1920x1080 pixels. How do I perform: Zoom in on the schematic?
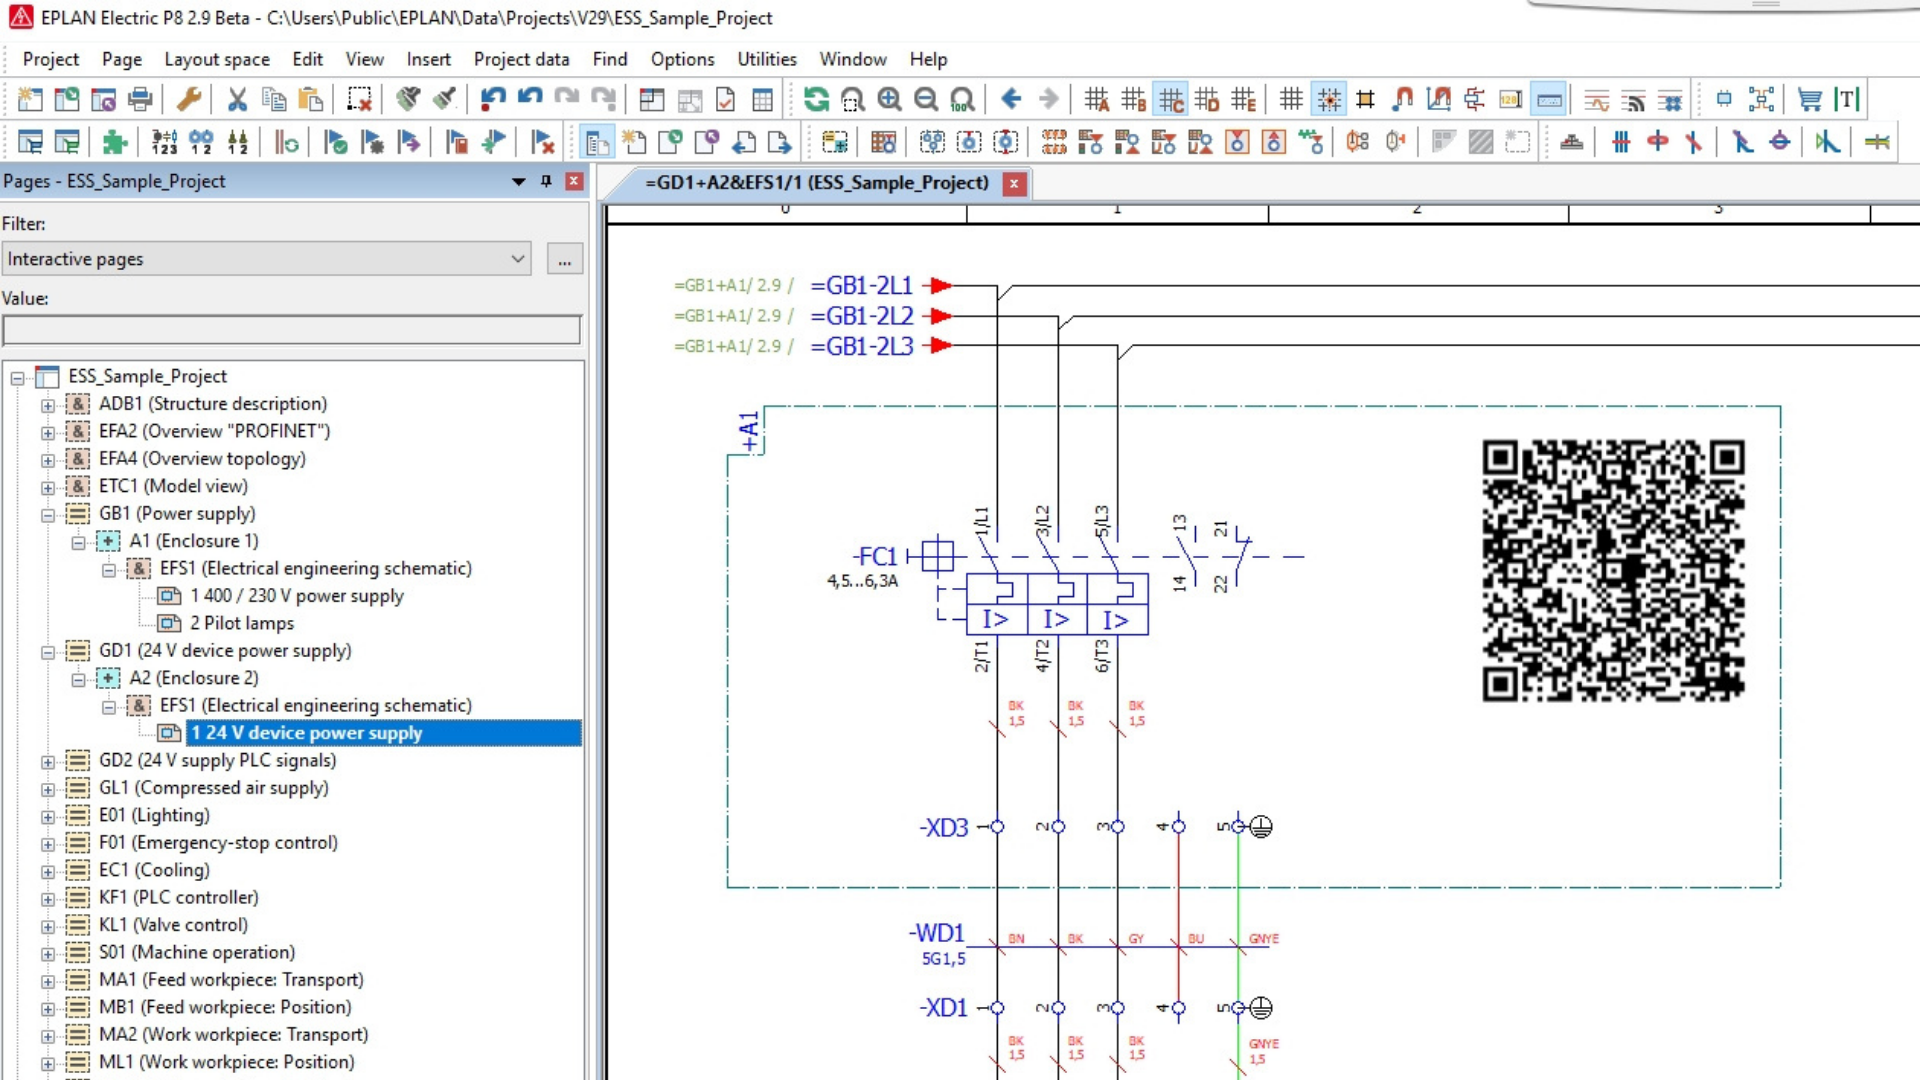(x=889, y=99)
